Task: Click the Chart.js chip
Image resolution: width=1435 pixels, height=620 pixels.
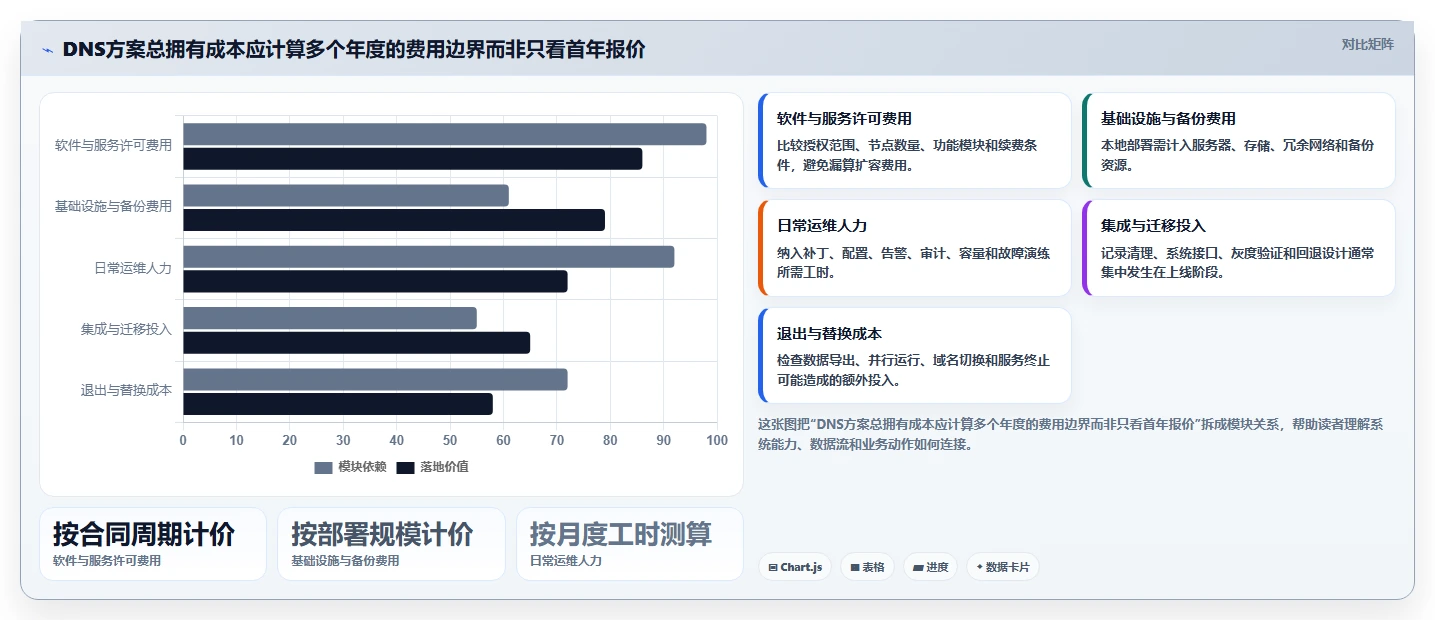Action: (795, 567)
